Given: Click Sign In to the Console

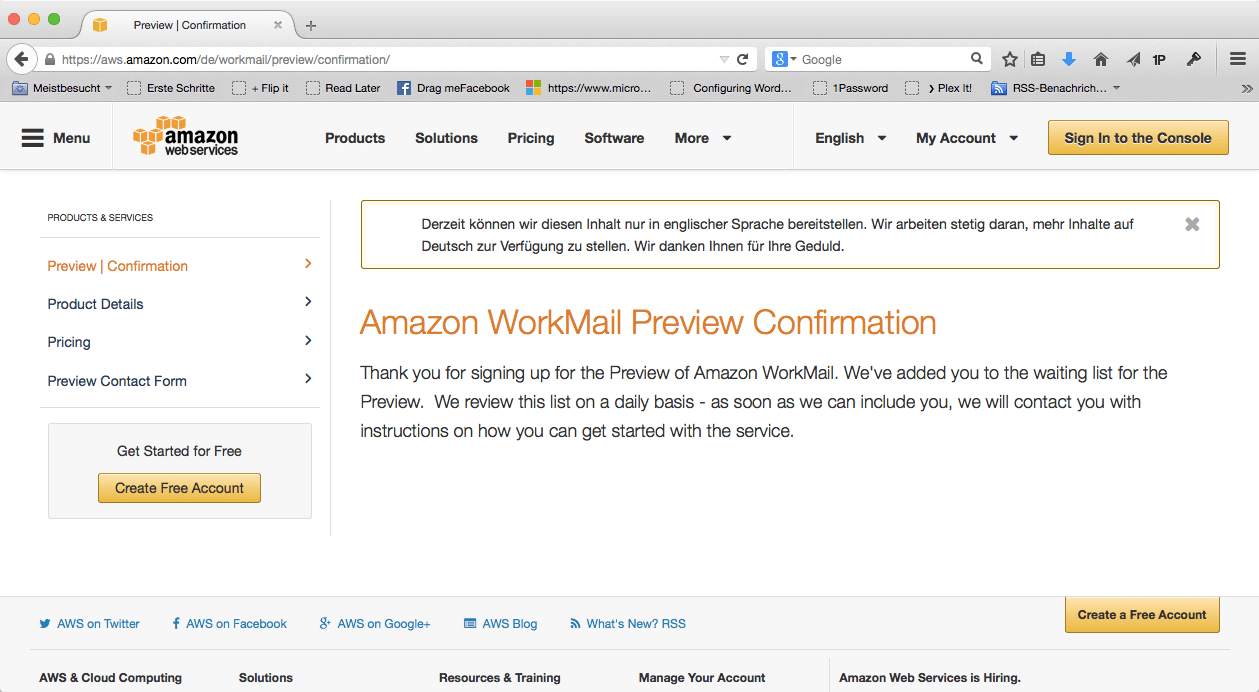Looking at the screenshot, I should pyautogui.click(x=1138, y=138).
